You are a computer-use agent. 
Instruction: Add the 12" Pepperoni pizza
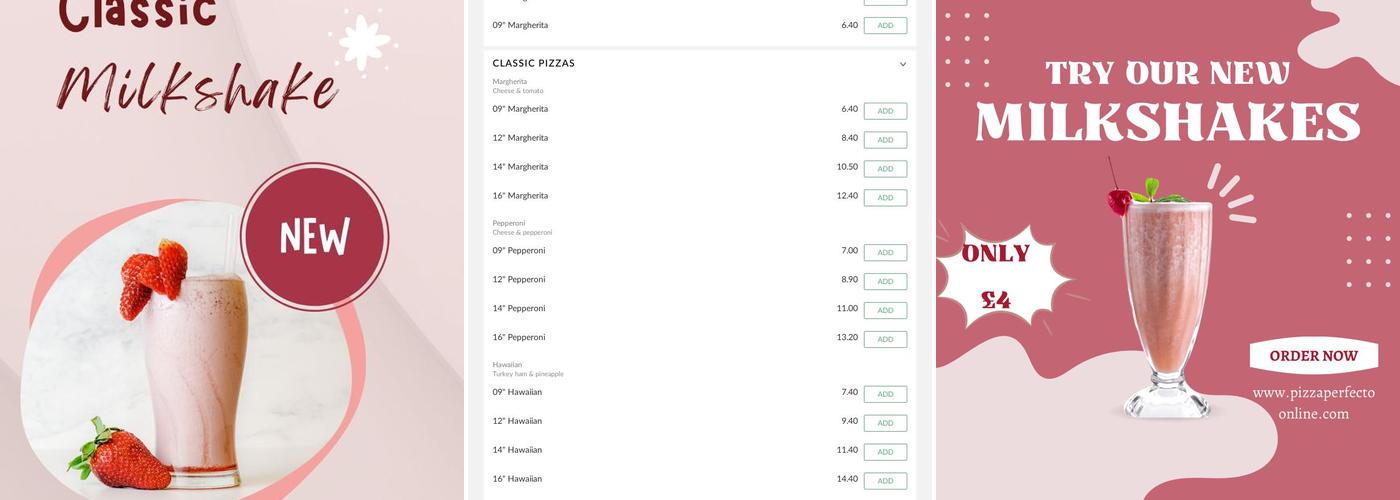885,282
